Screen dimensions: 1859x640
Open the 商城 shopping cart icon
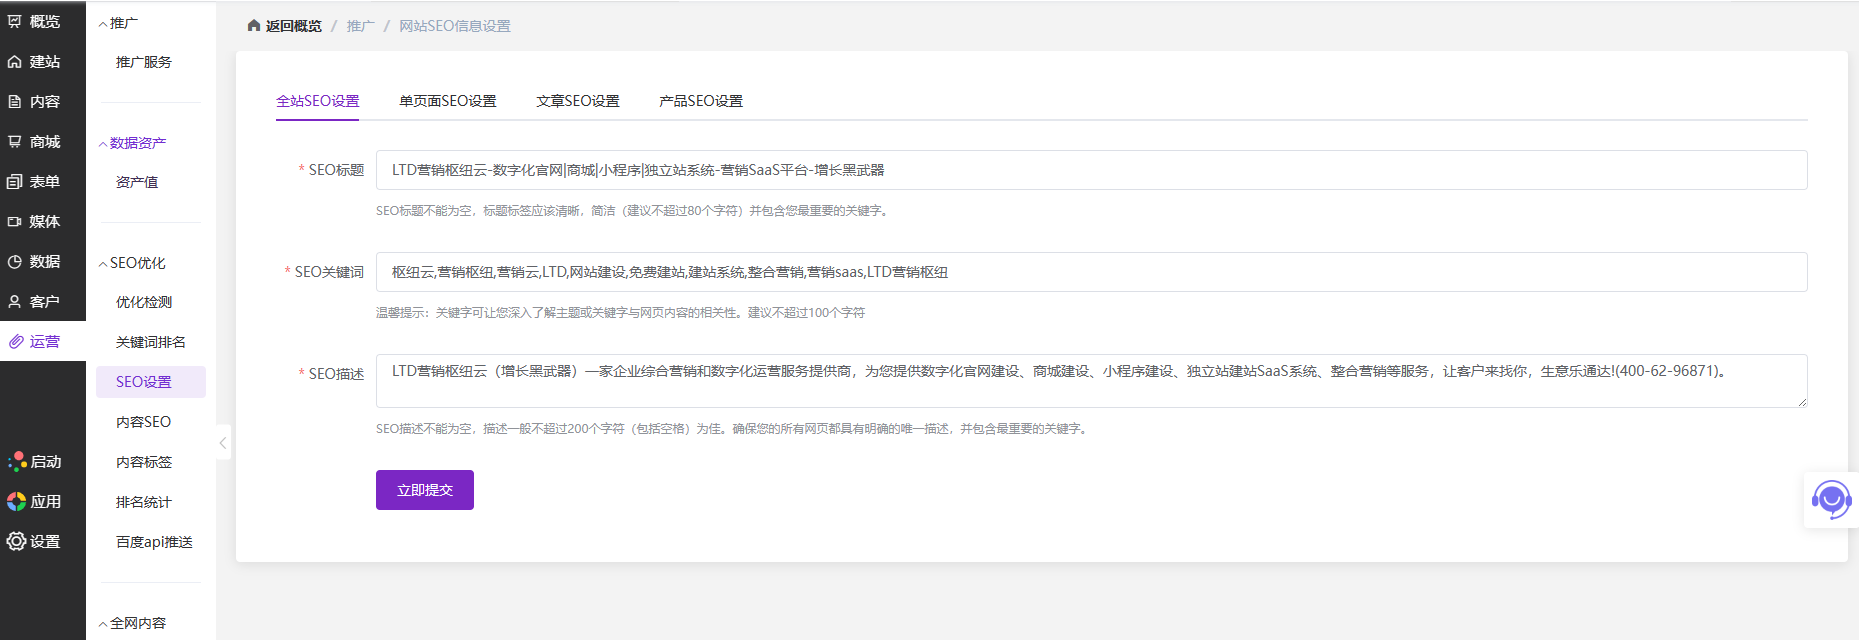click(15, 141)
